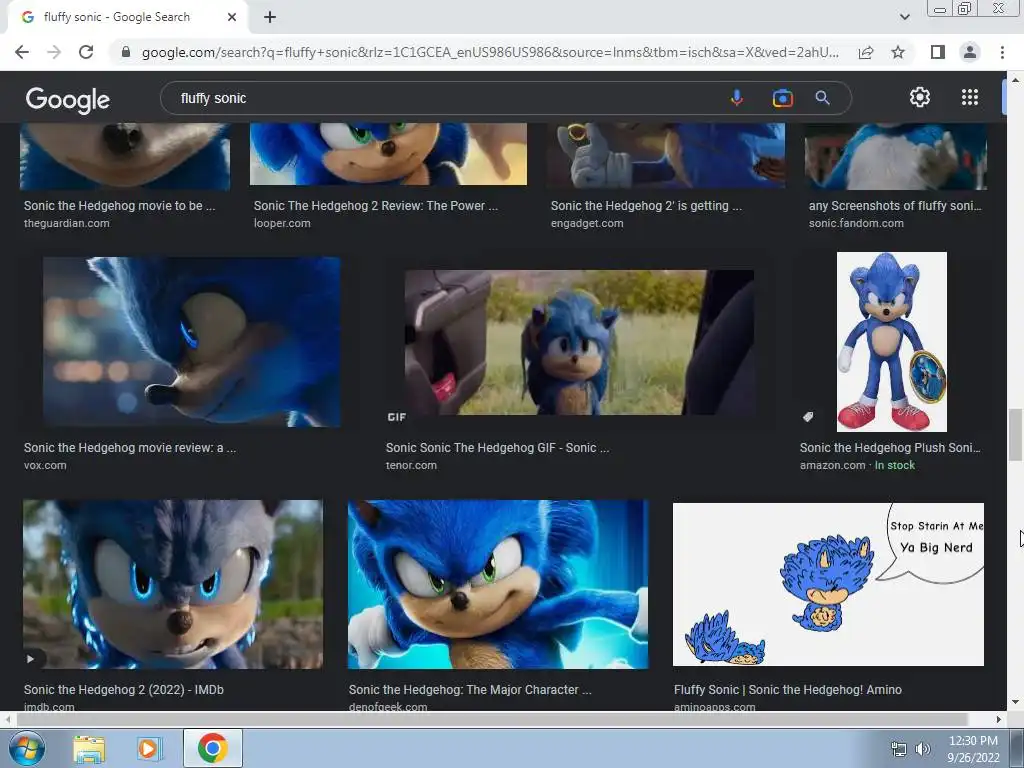
Task: Go back to the previous page
Action: click(22, 52)
